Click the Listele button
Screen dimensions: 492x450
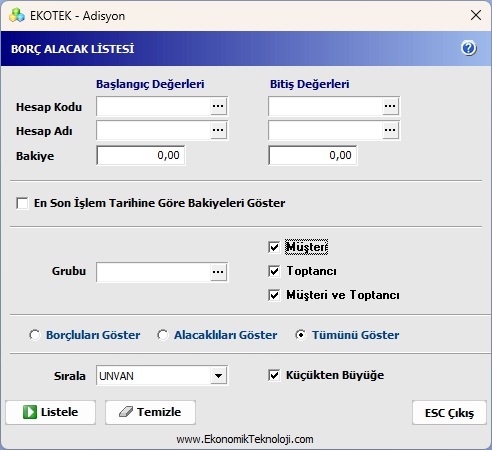click(x=51, y=412)
